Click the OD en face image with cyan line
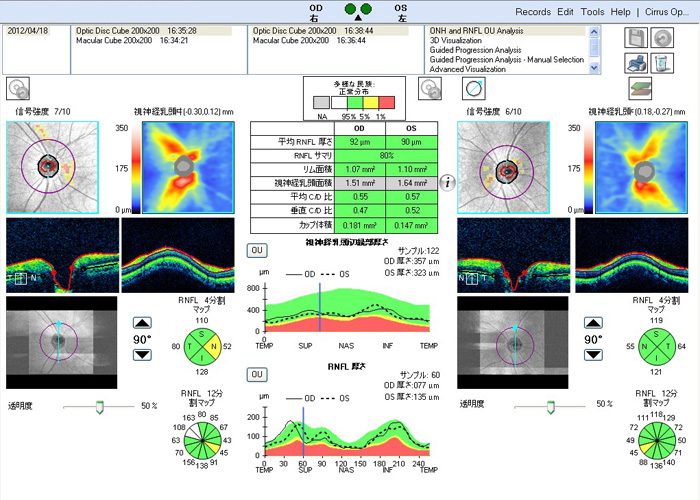 coord(62,342)
